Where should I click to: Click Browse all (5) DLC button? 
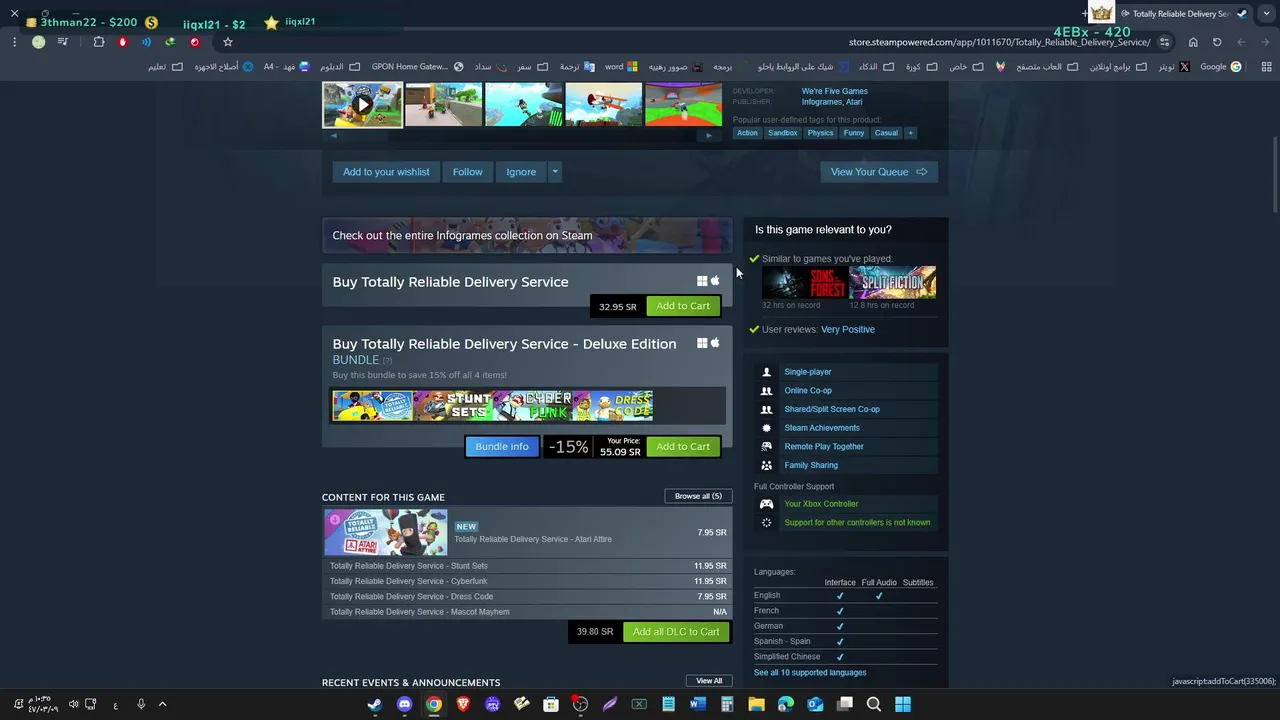point(698,496)
